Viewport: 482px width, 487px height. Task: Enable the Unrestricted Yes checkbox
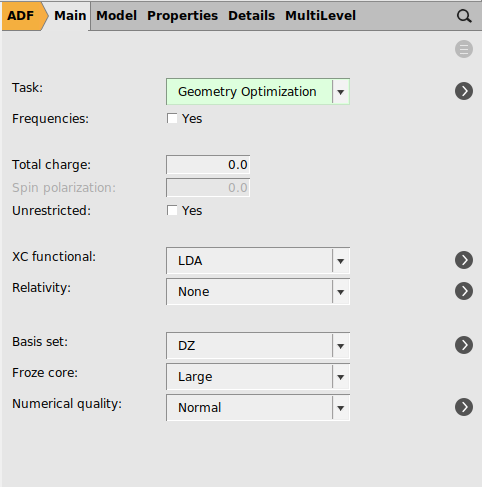point(172,210)
